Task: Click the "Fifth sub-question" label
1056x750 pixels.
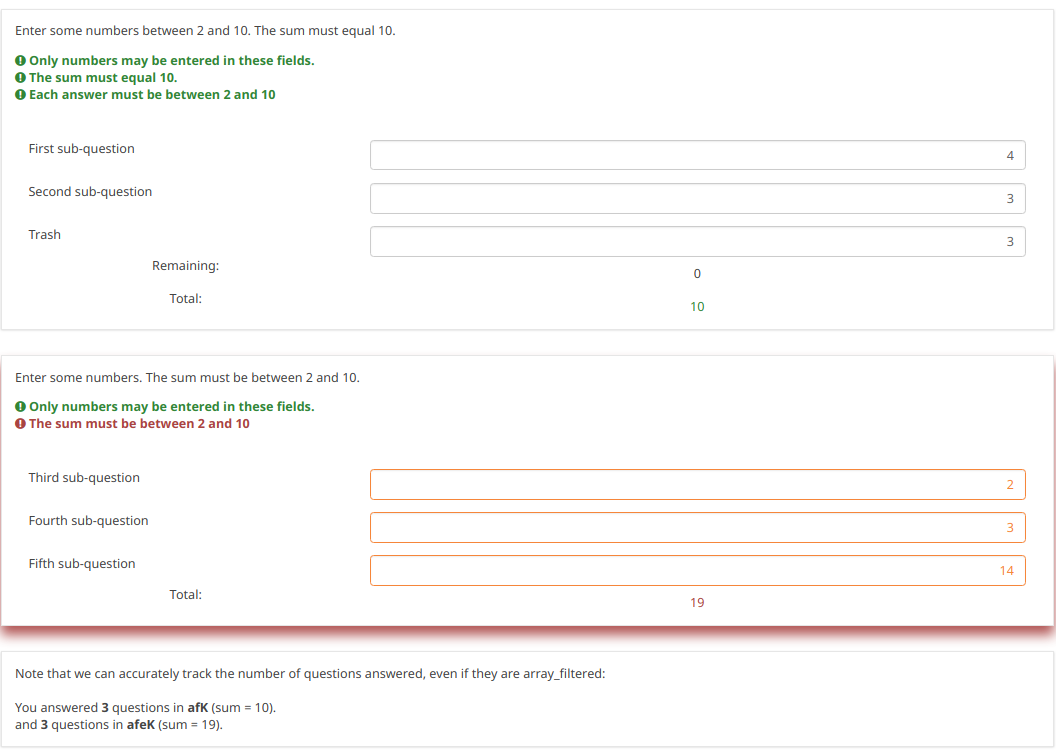Action: coord(82,564)
